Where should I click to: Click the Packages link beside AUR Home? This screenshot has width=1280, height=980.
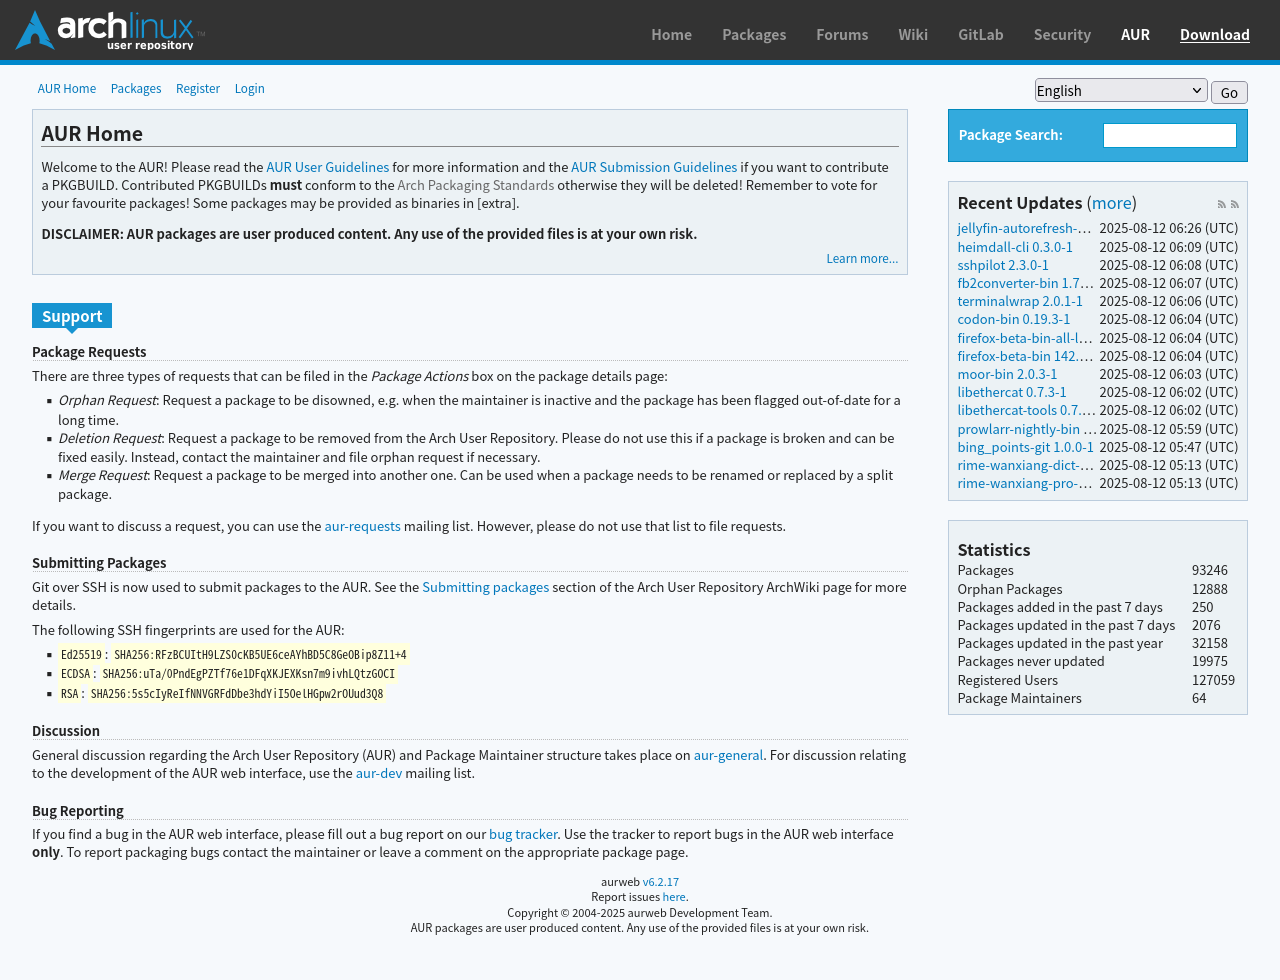pos(136,89)
